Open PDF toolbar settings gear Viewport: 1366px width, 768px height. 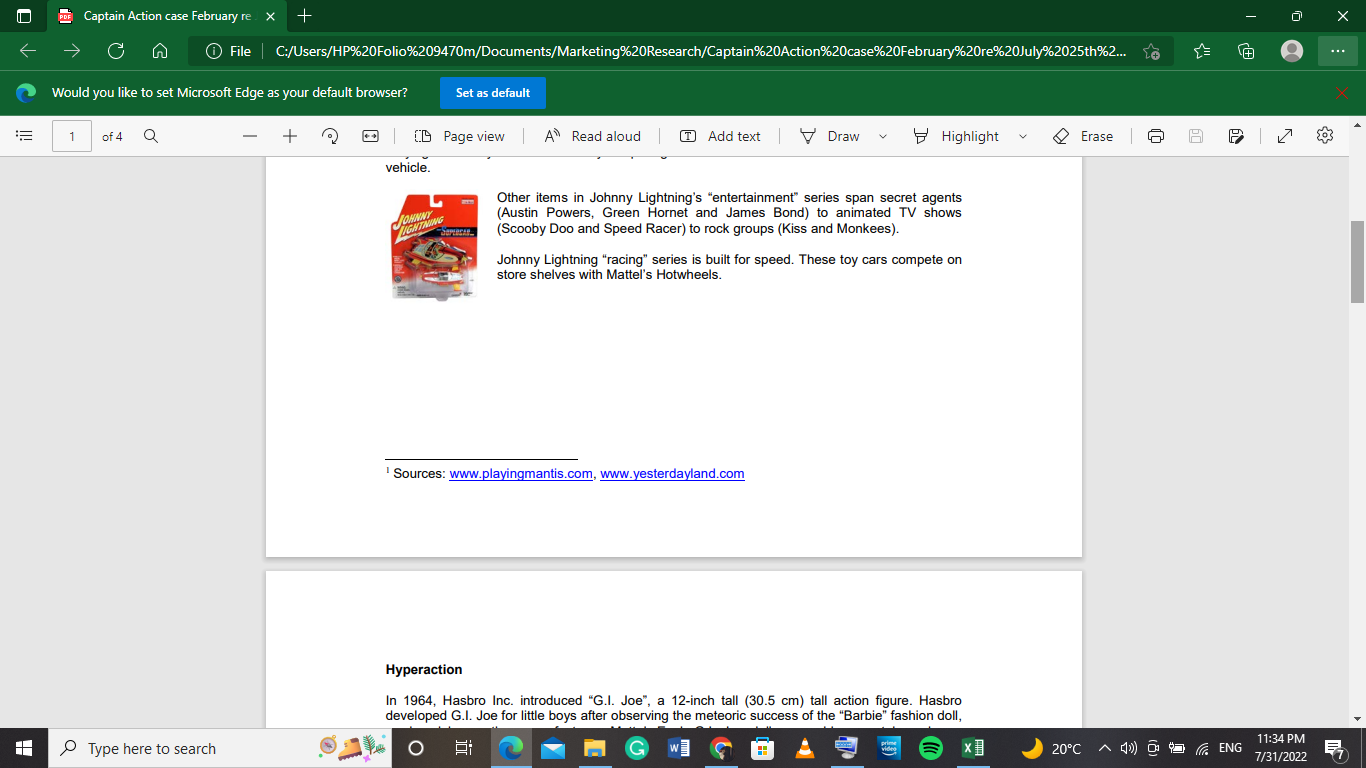point(1325,136)
